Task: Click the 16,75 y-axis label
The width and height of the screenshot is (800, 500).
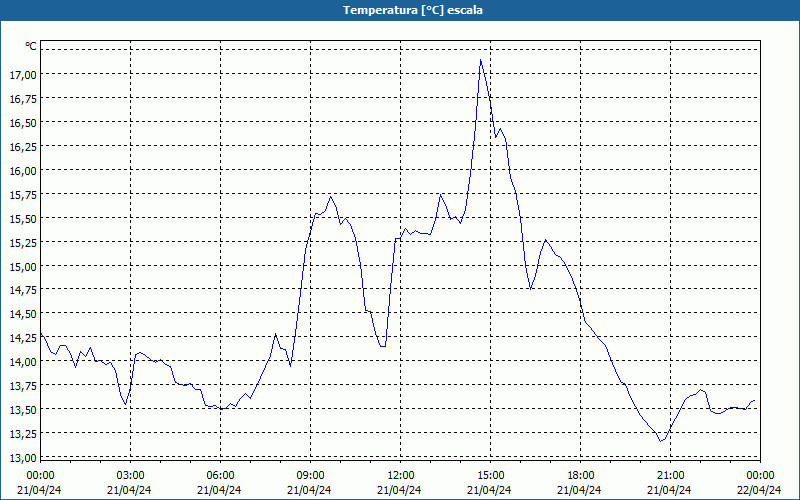Action: [x=23, y=98]
